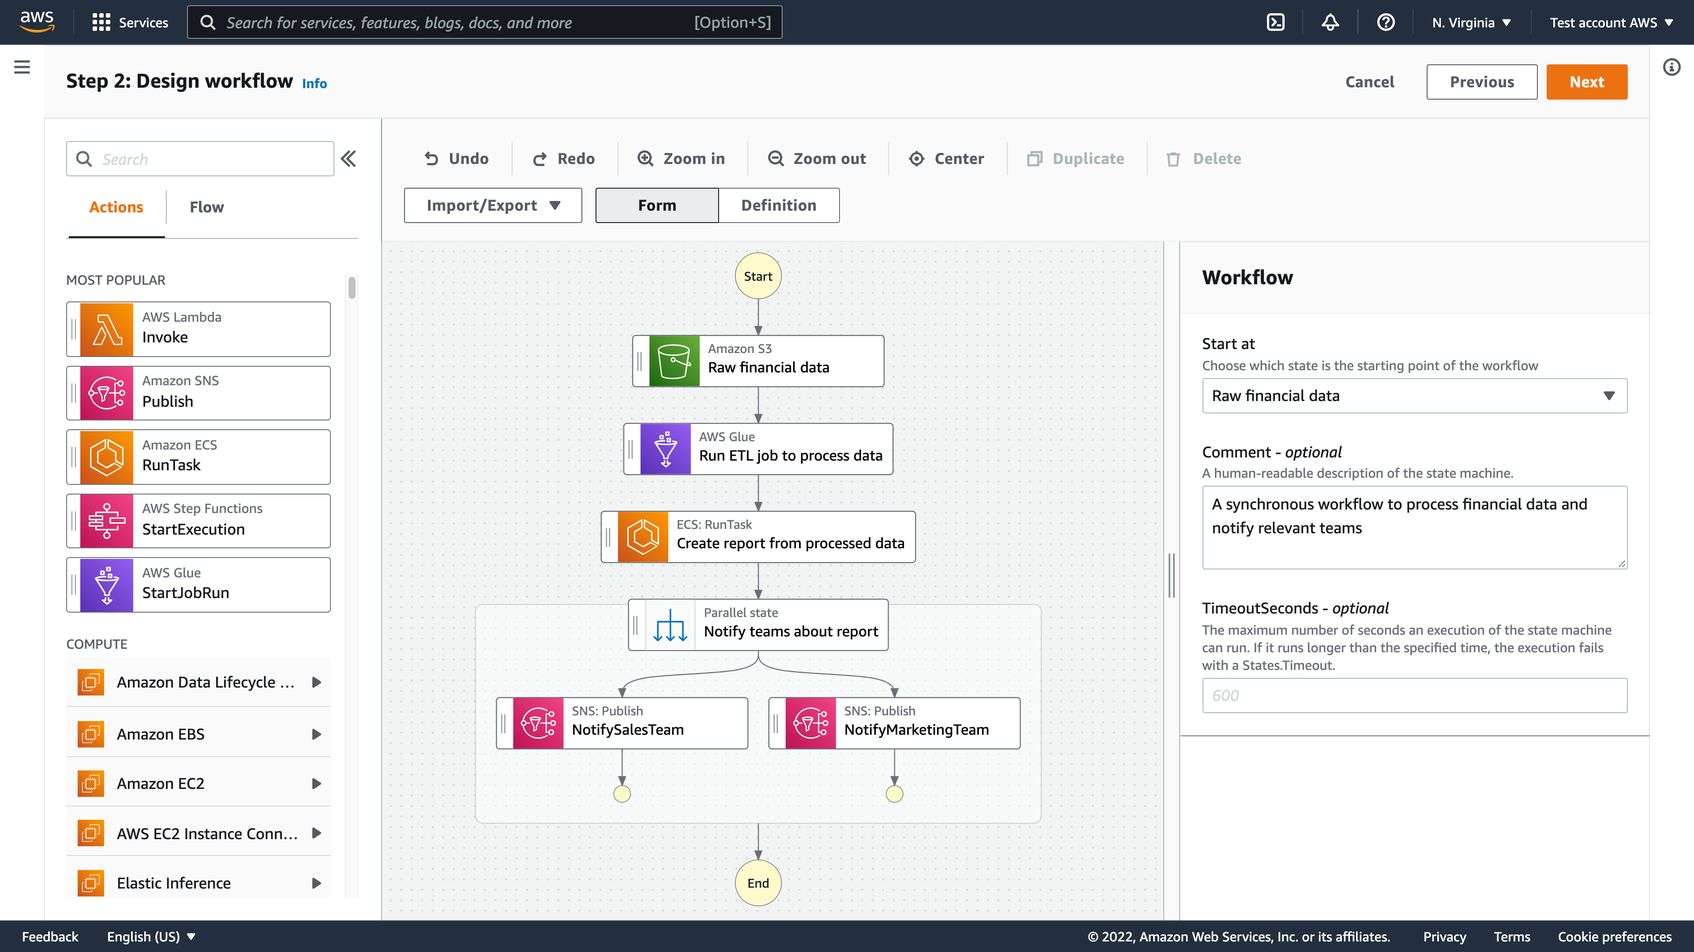Image resolution: width=1694 pixels, height=952 pixels.
Task: Switch to the Definition view
Action: pos(779,205)
